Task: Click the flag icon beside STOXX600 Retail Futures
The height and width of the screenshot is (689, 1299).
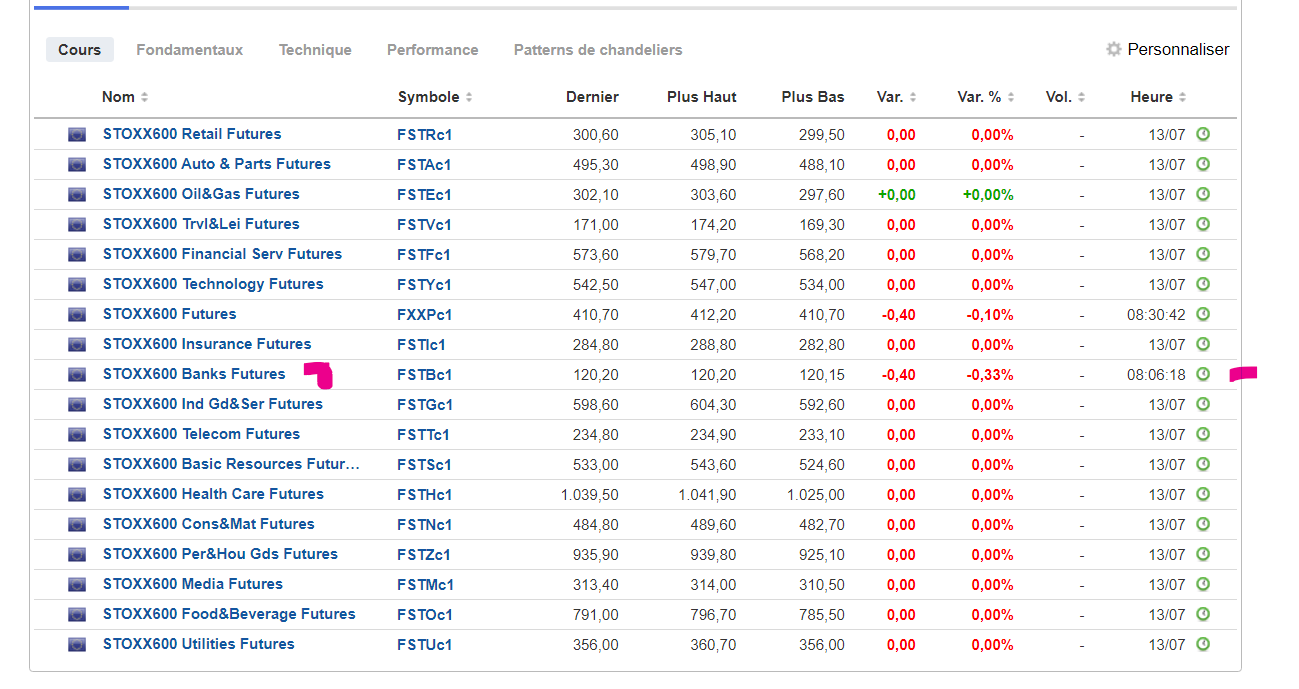Action: (77, 134)
